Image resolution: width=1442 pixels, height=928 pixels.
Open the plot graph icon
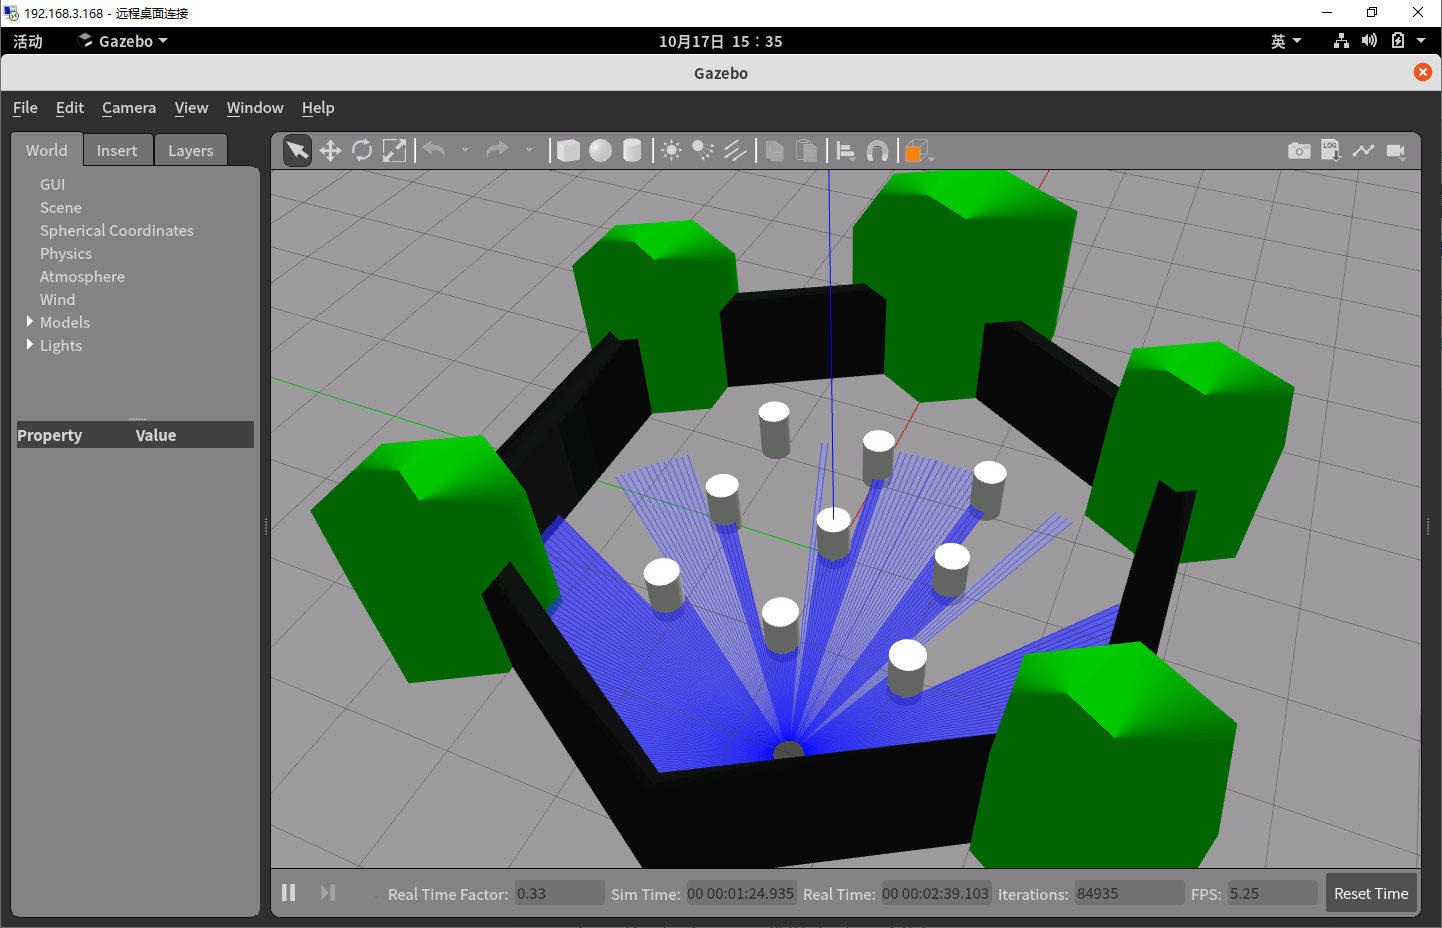click(1363, 150)
